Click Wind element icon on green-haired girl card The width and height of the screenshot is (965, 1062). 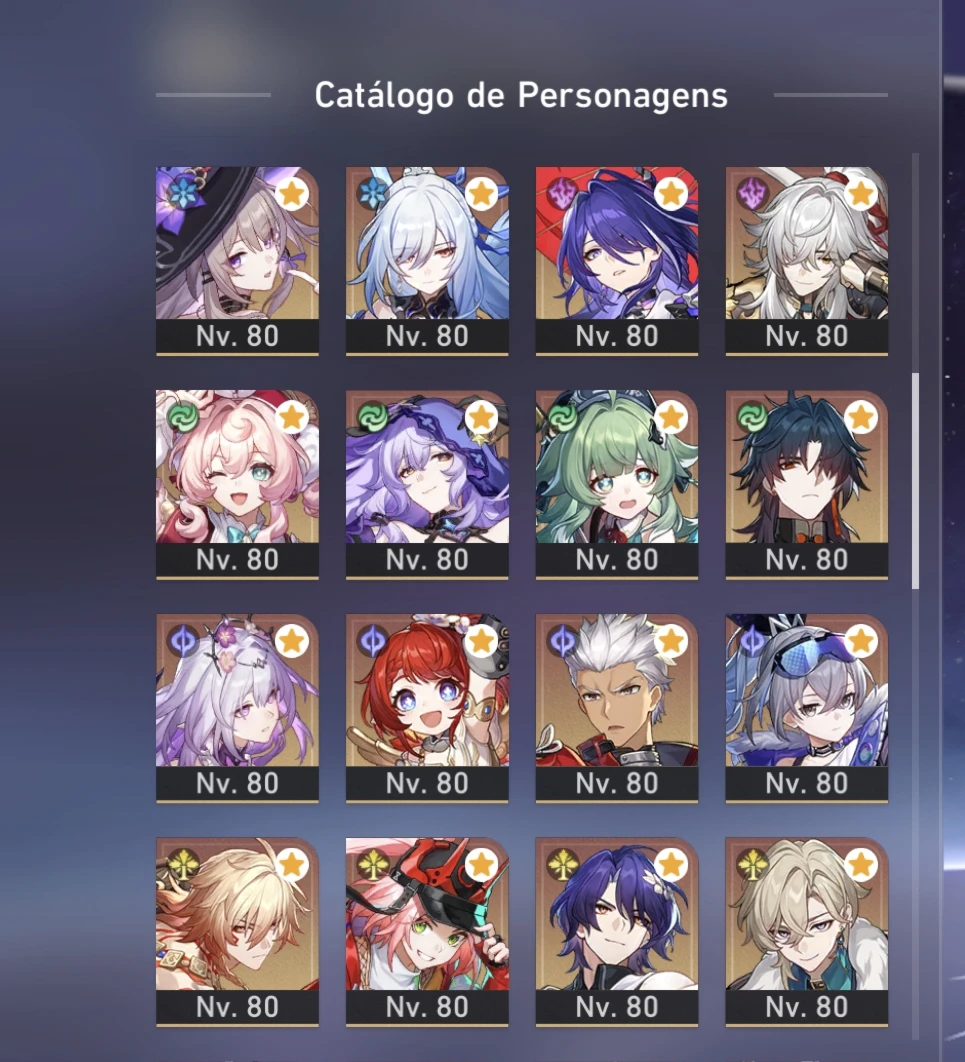562,418
